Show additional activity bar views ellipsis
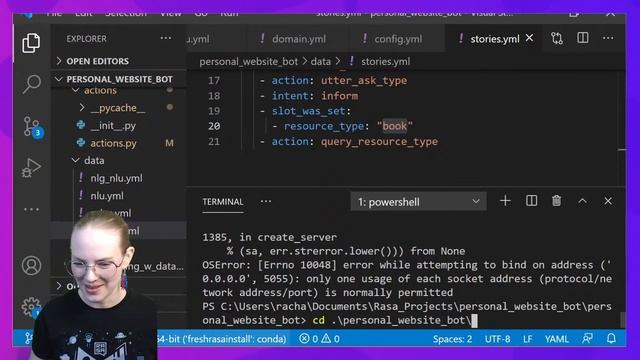This screenshot has height=360, width=640. pyautogui.click(x=31, y=209)
